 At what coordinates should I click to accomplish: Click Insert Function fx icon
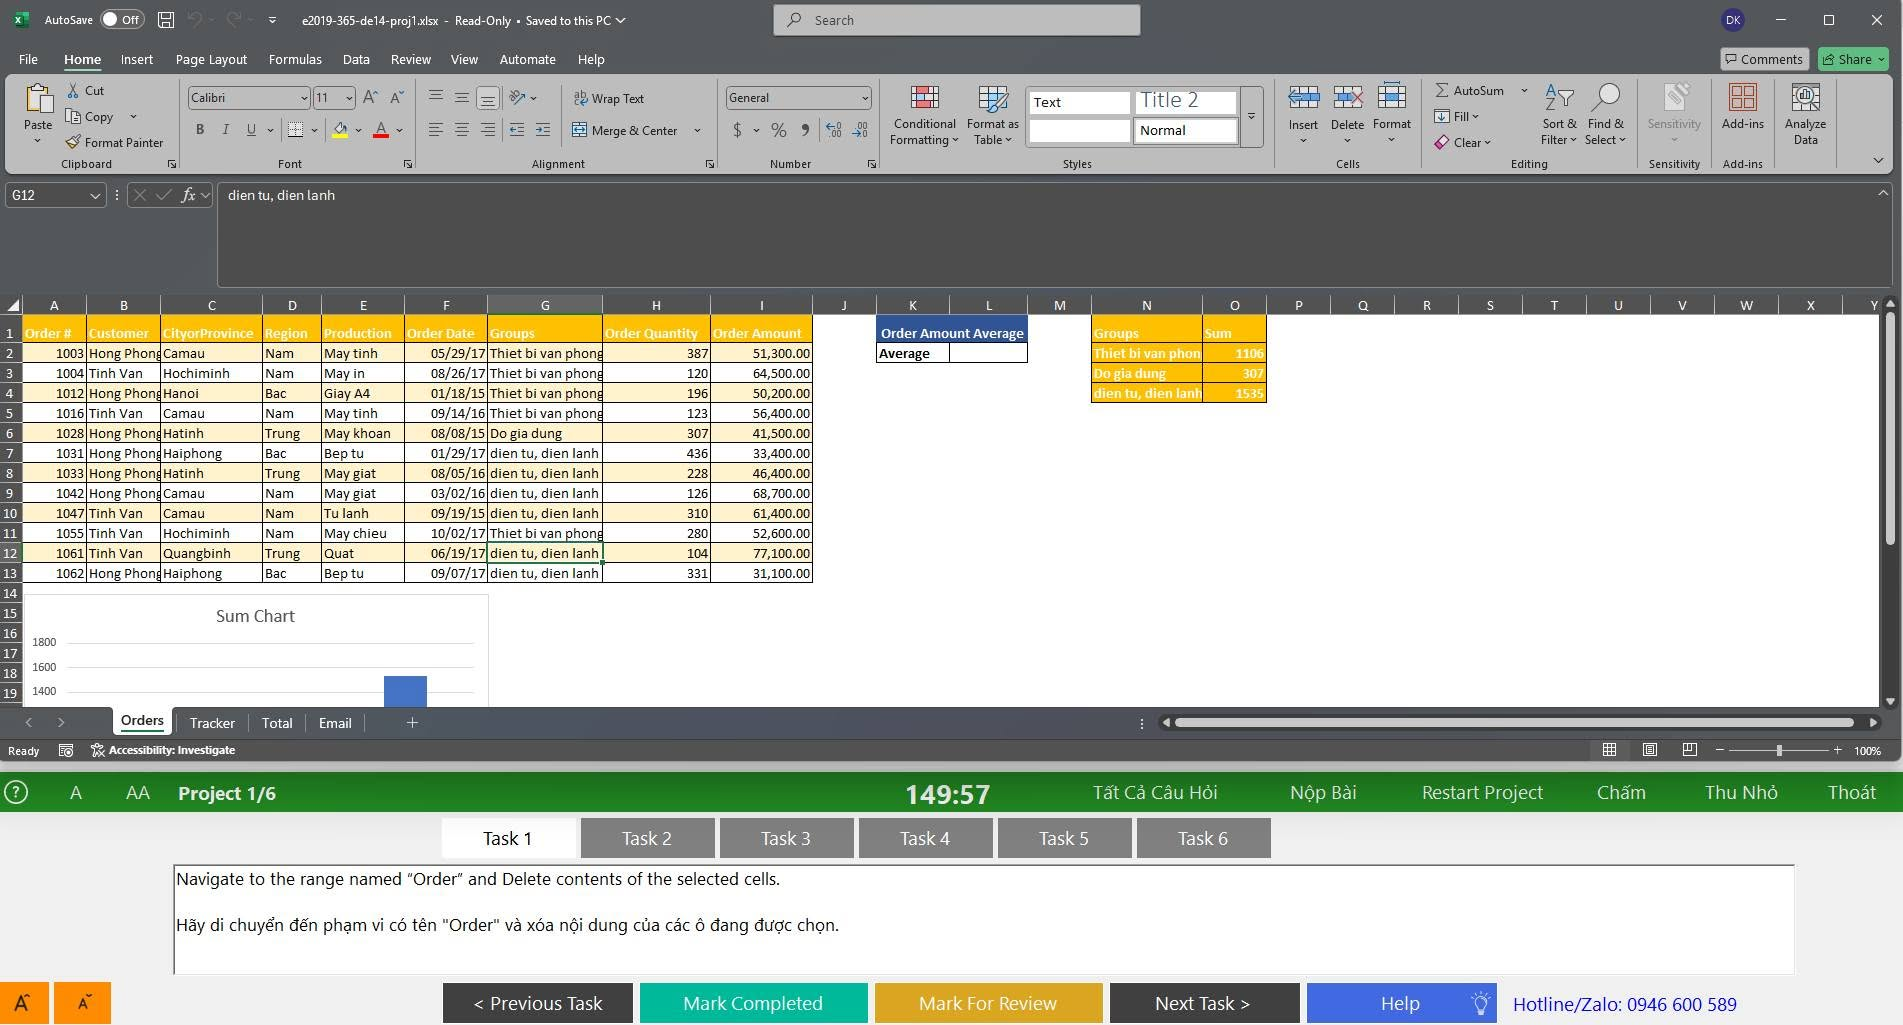tap(188, 195)
